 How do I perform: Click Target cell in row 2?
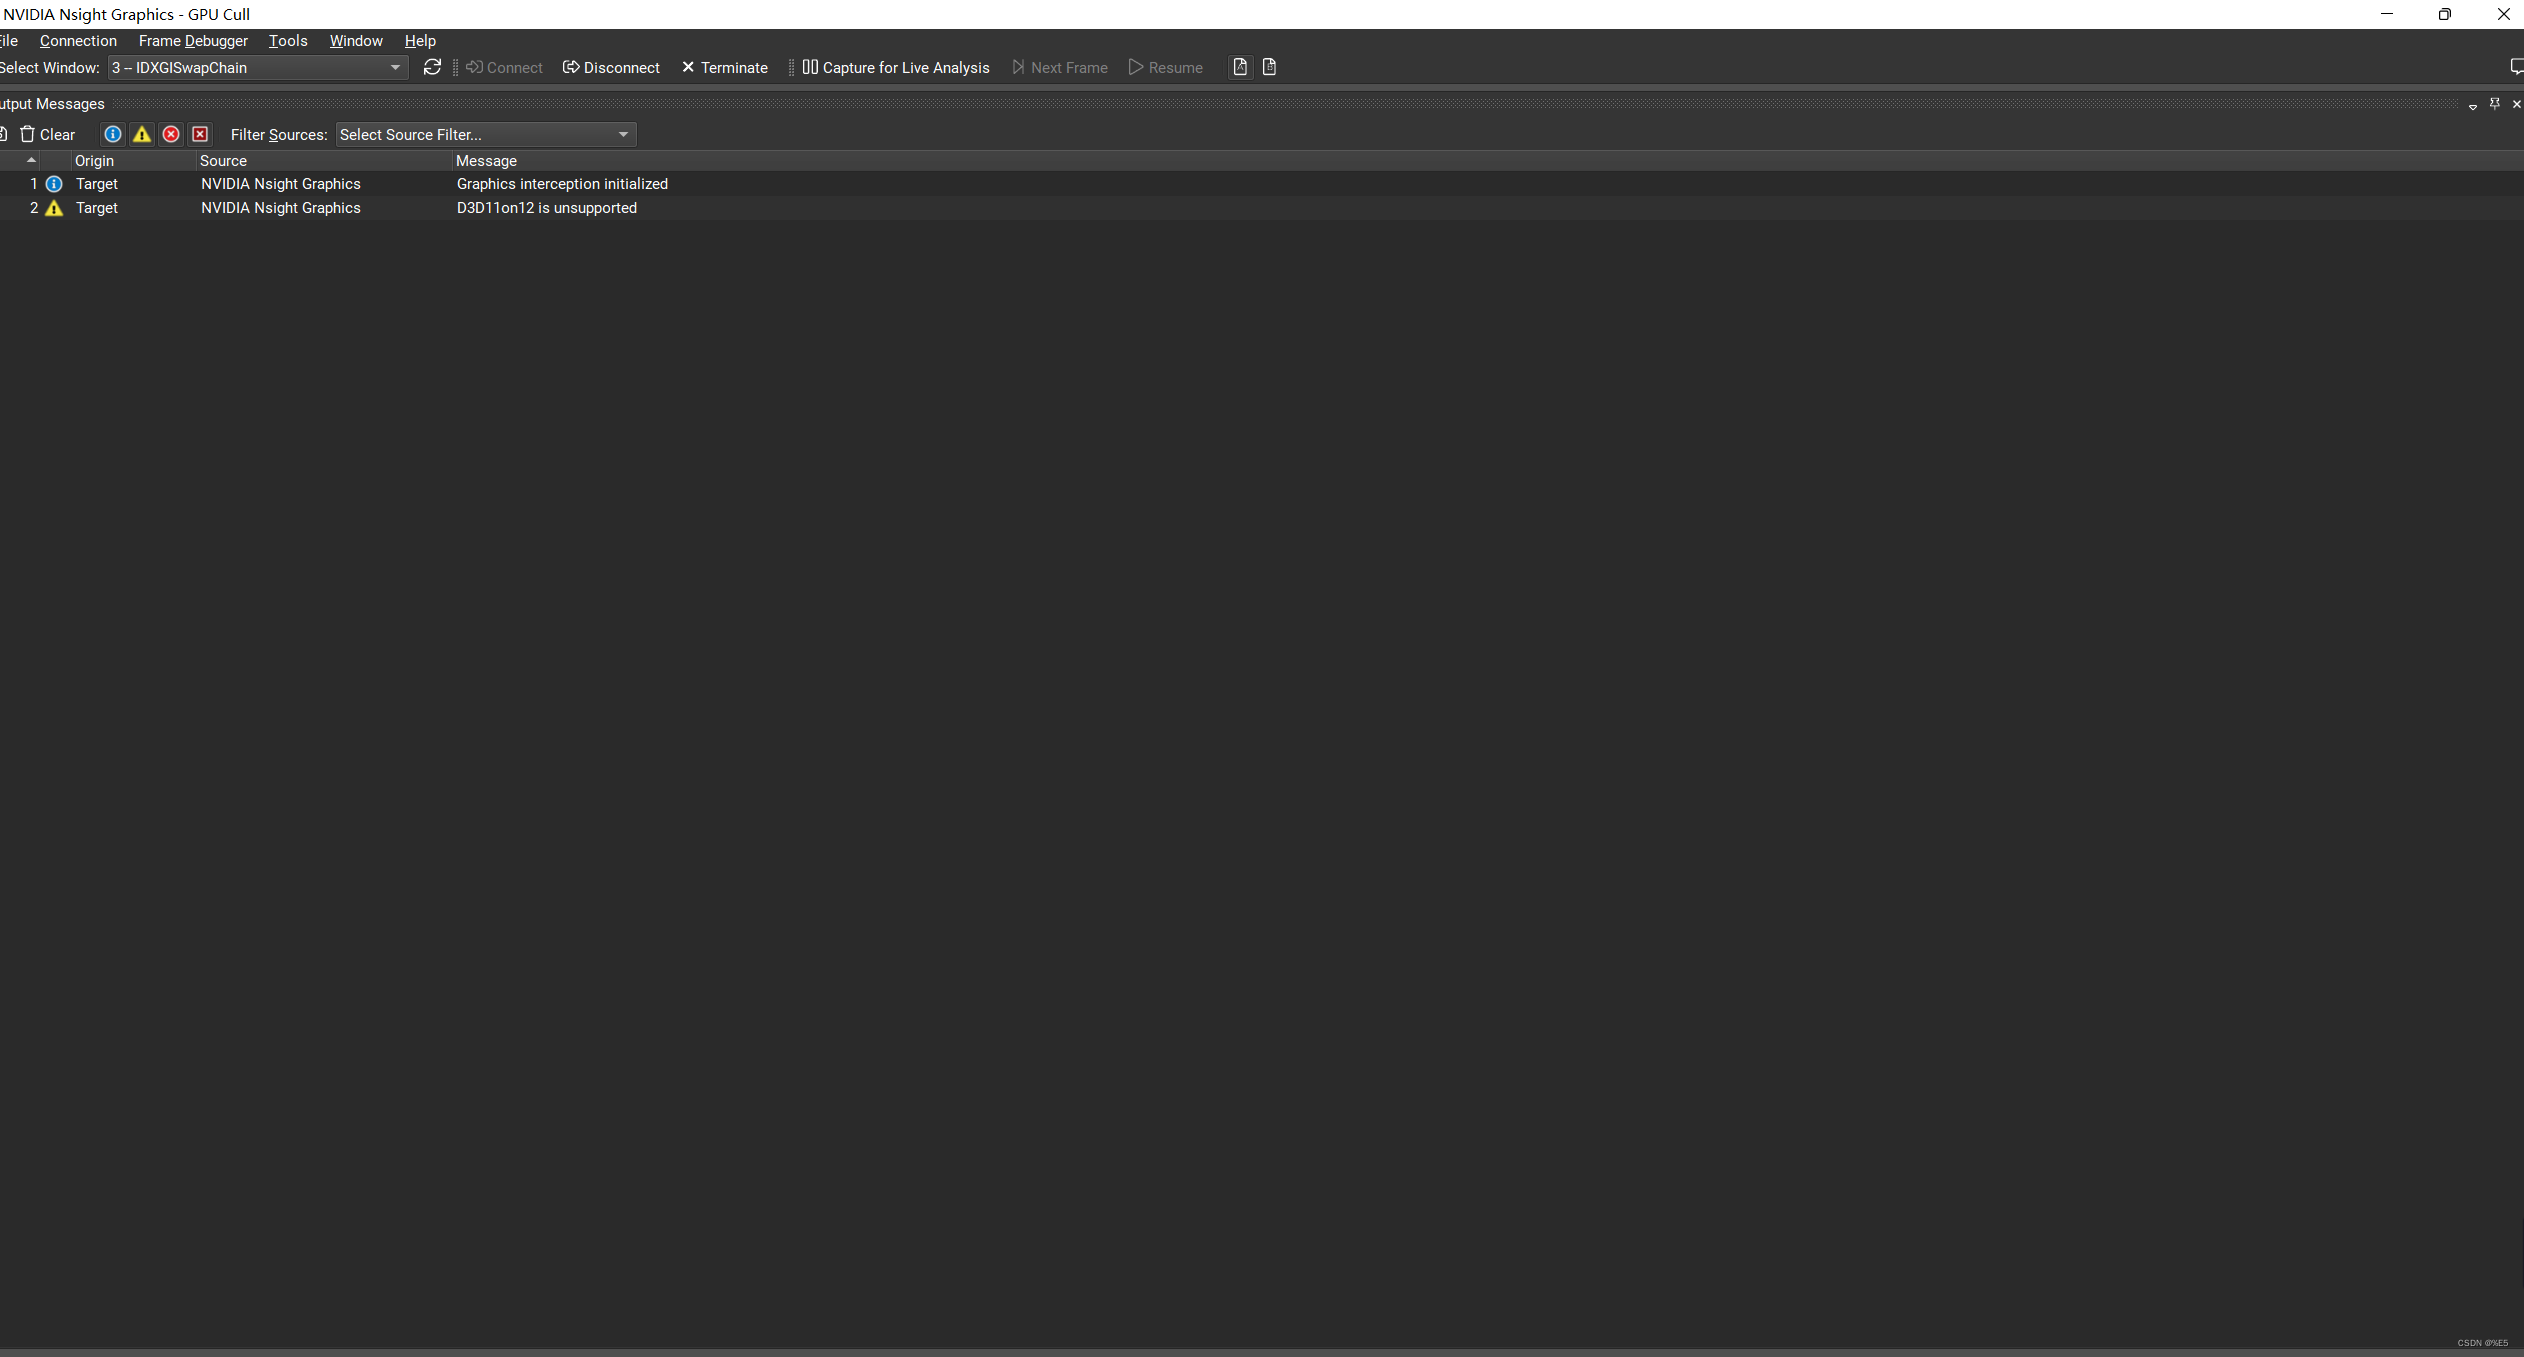[x=96, y=208]
